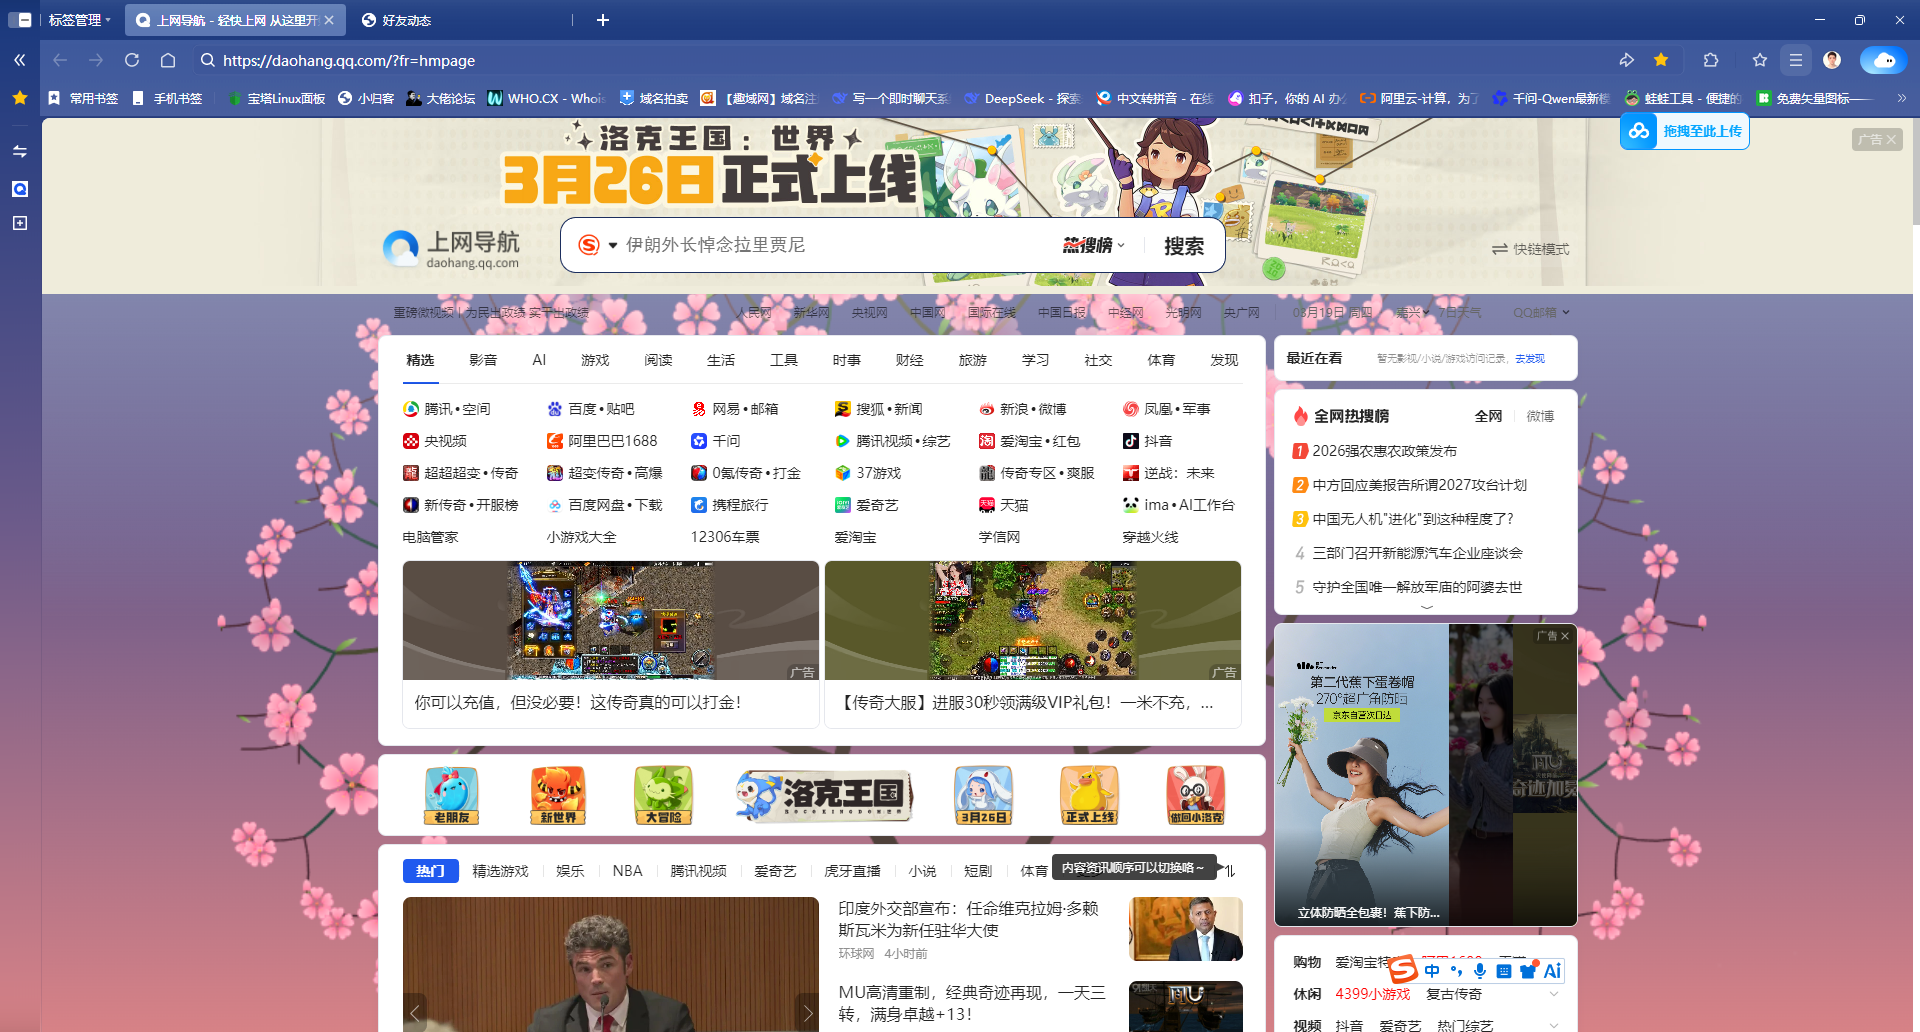Select the 游戏 navigation tab

pyautogui.click(x=594, y=360)
